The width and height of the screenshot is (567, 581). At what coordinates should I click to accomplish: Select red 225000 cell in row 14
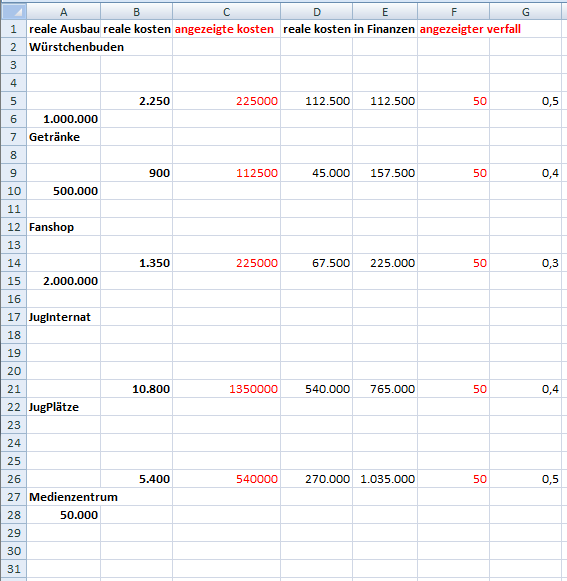point(226,263)
